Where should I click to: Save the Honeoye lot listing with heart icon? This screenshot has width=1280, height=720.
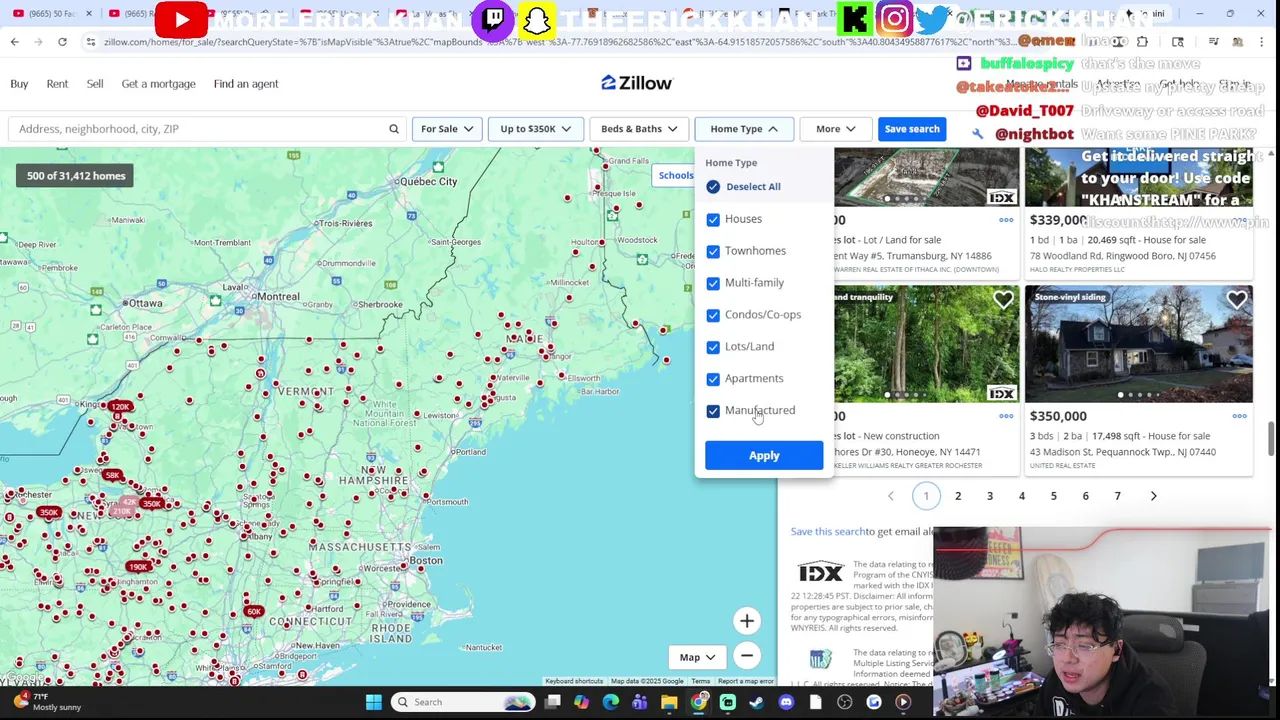pos(1003,300)
